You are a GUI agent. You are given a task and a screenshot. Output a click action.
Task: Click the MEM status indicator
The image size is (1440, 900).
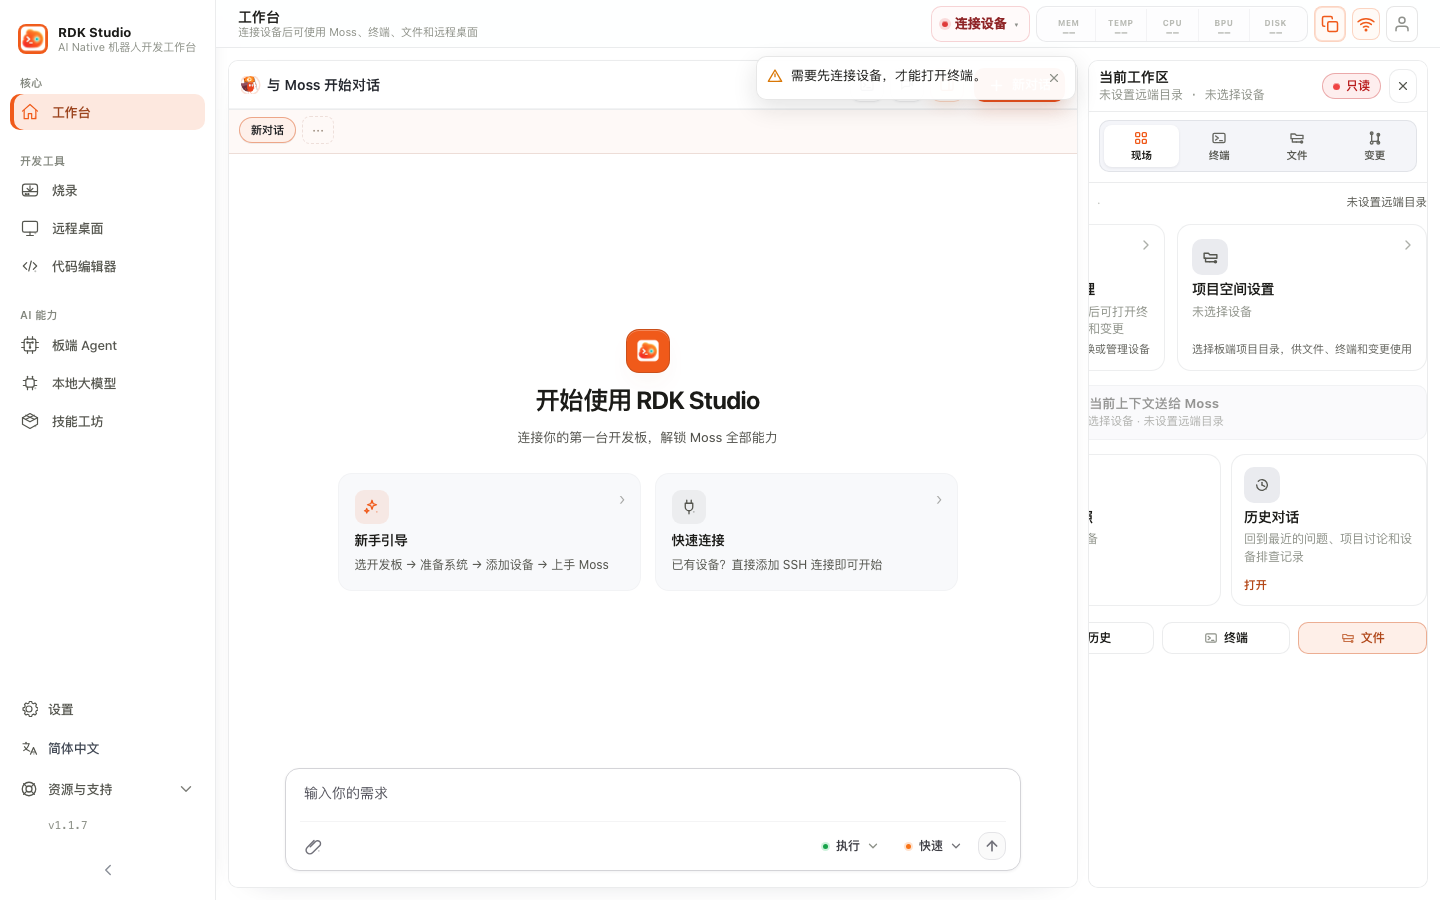tap(1068, 26)
